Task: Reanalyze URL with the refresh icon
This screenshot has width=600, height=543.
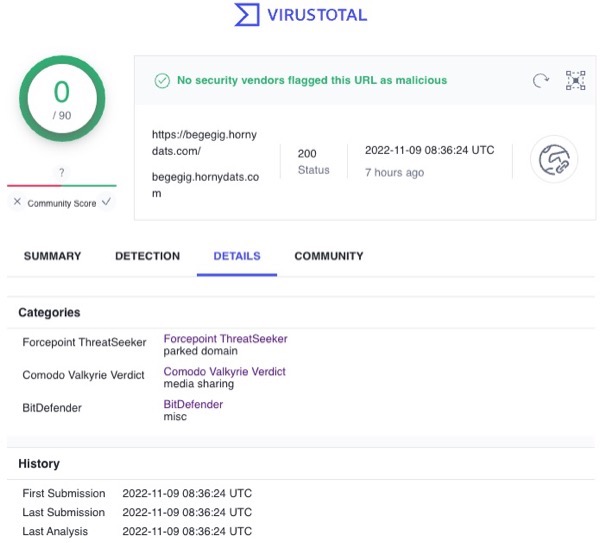Action: click(x=541, y=80)
